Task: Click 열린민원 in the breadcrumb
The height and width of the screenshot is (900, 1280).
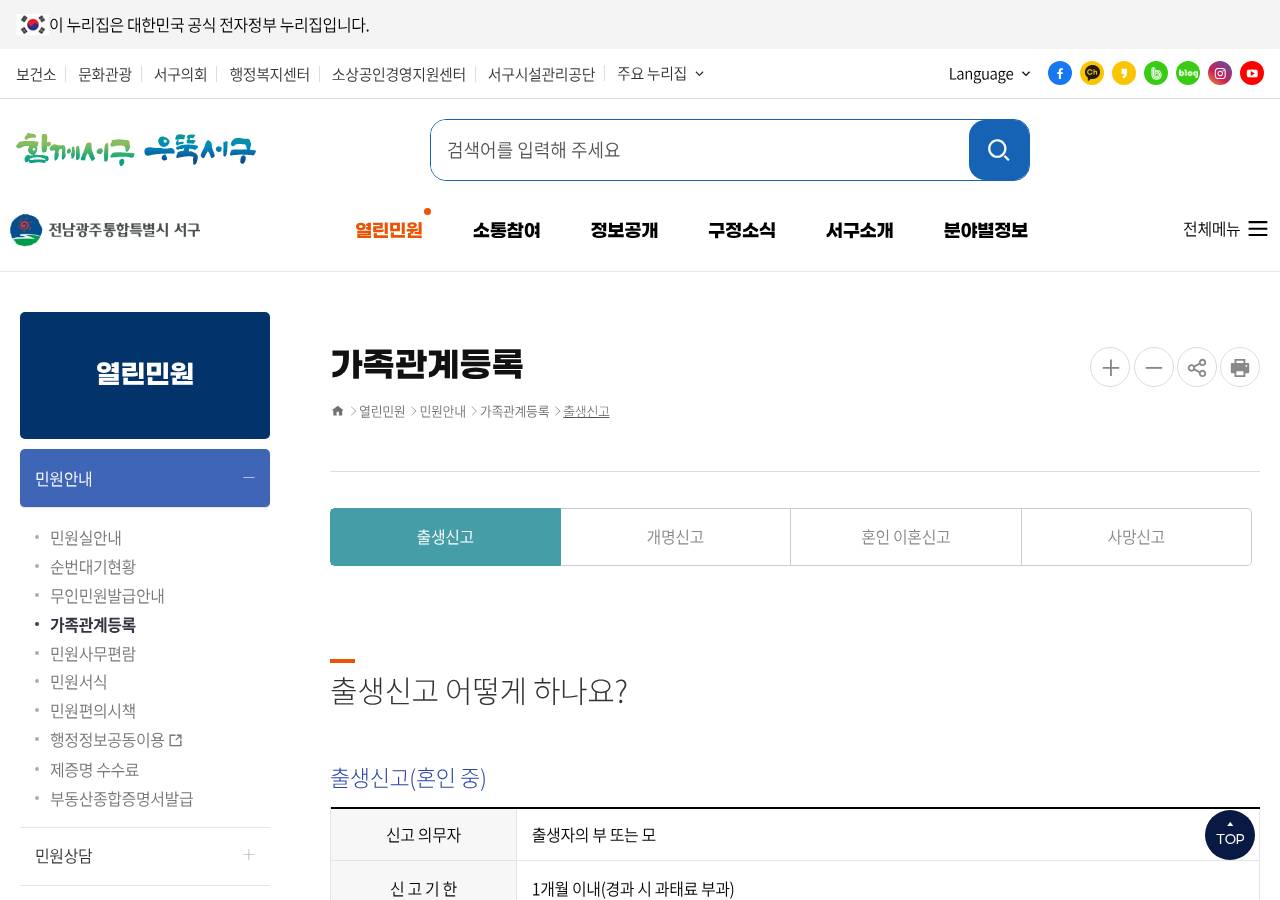Action: (x=382, y=411)
